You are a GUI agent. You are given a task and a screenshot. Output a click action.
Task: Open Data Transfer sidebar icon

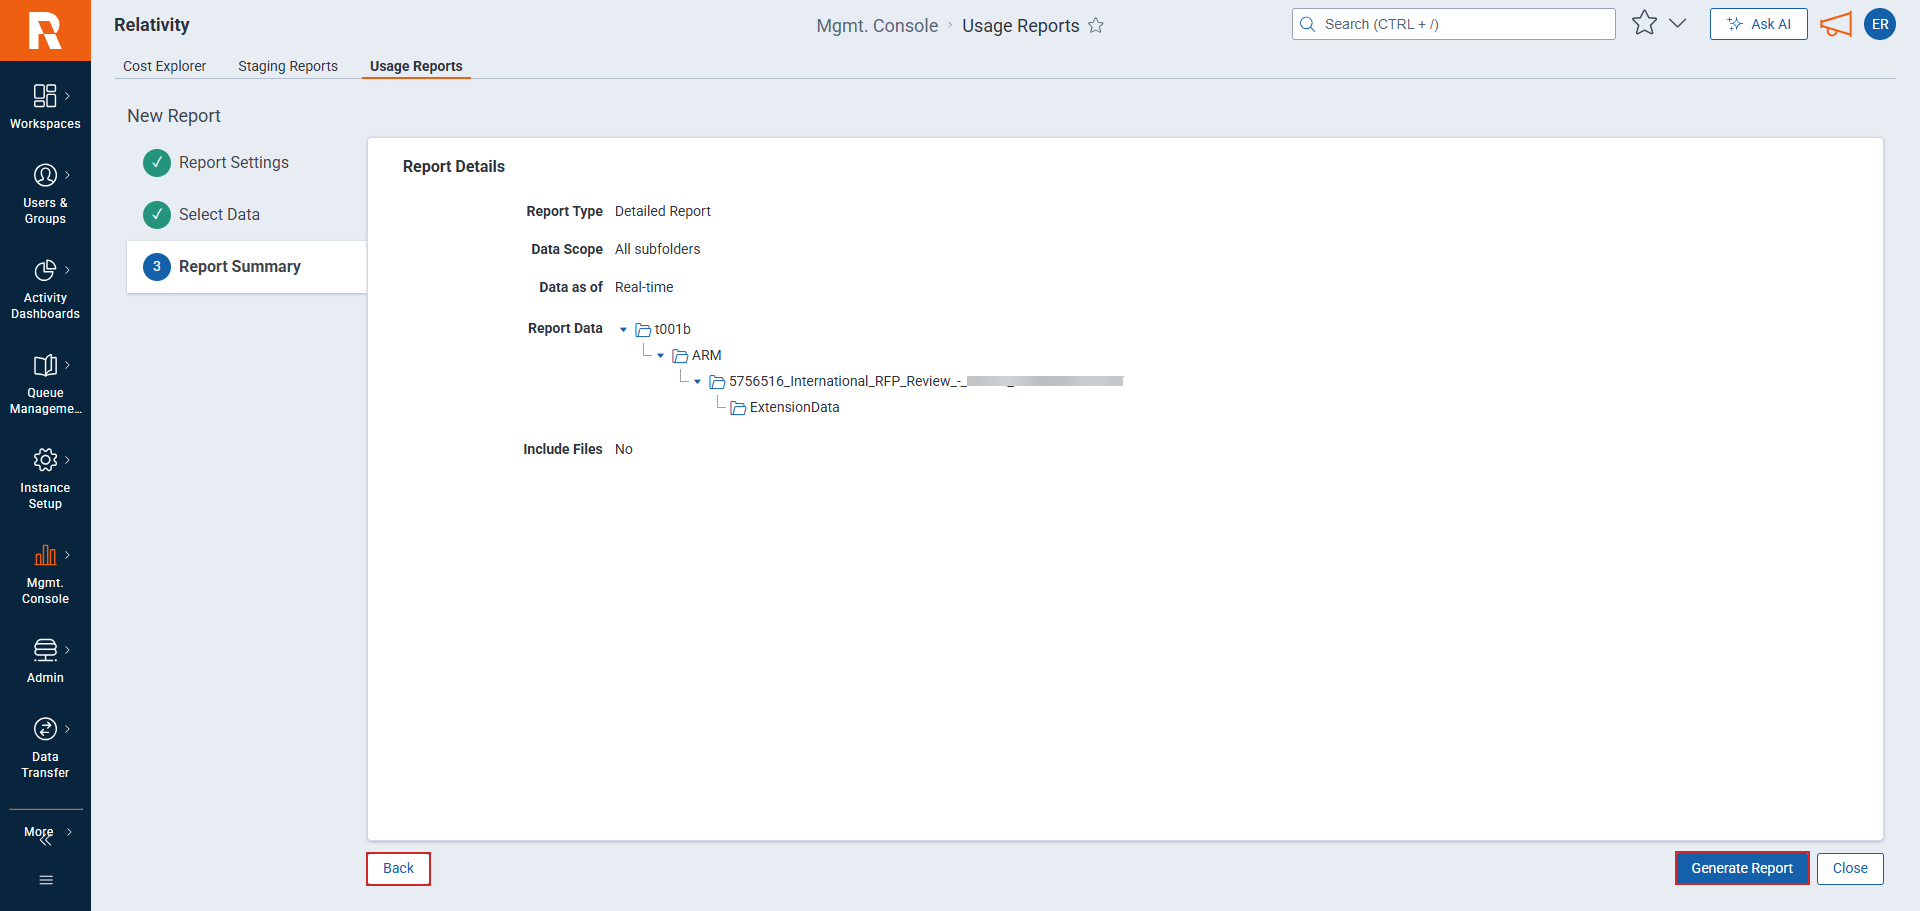pos(45,729)
